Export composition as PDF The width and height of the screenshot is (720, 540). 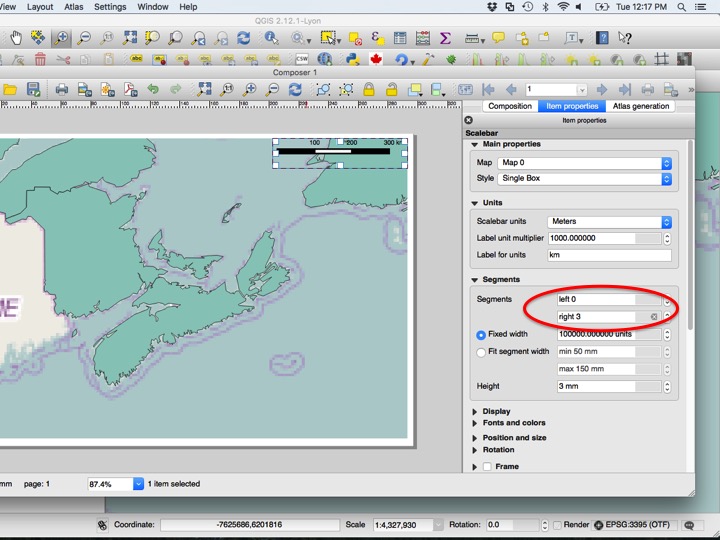(x=130, y=89)
